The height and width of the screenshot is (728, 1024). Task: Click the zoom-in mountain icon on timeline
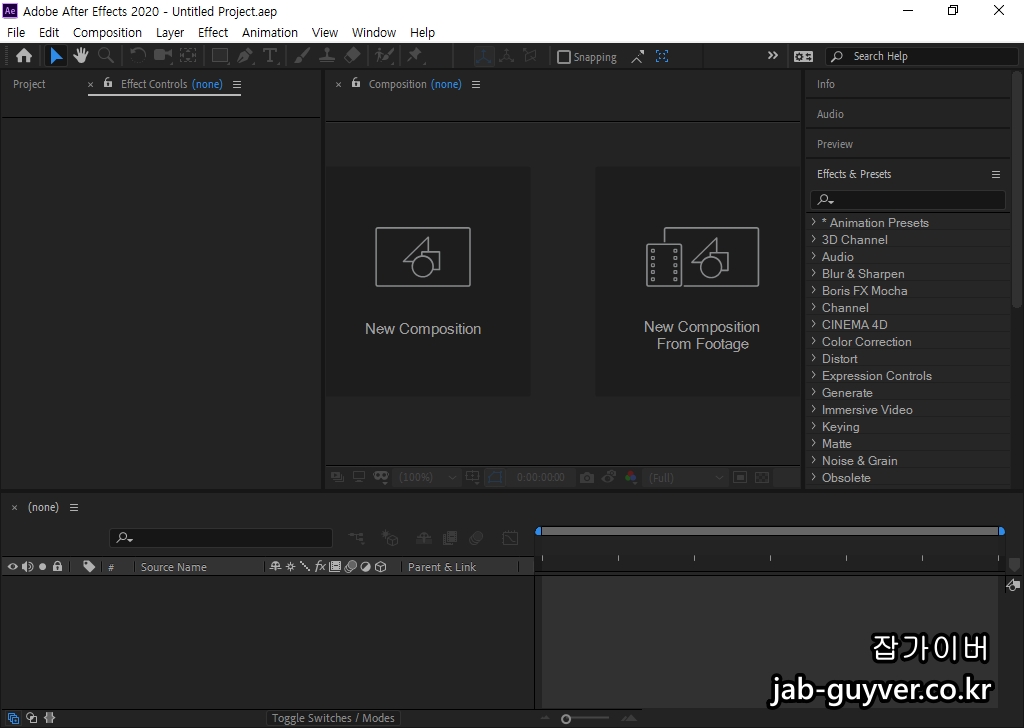[629, 718]
